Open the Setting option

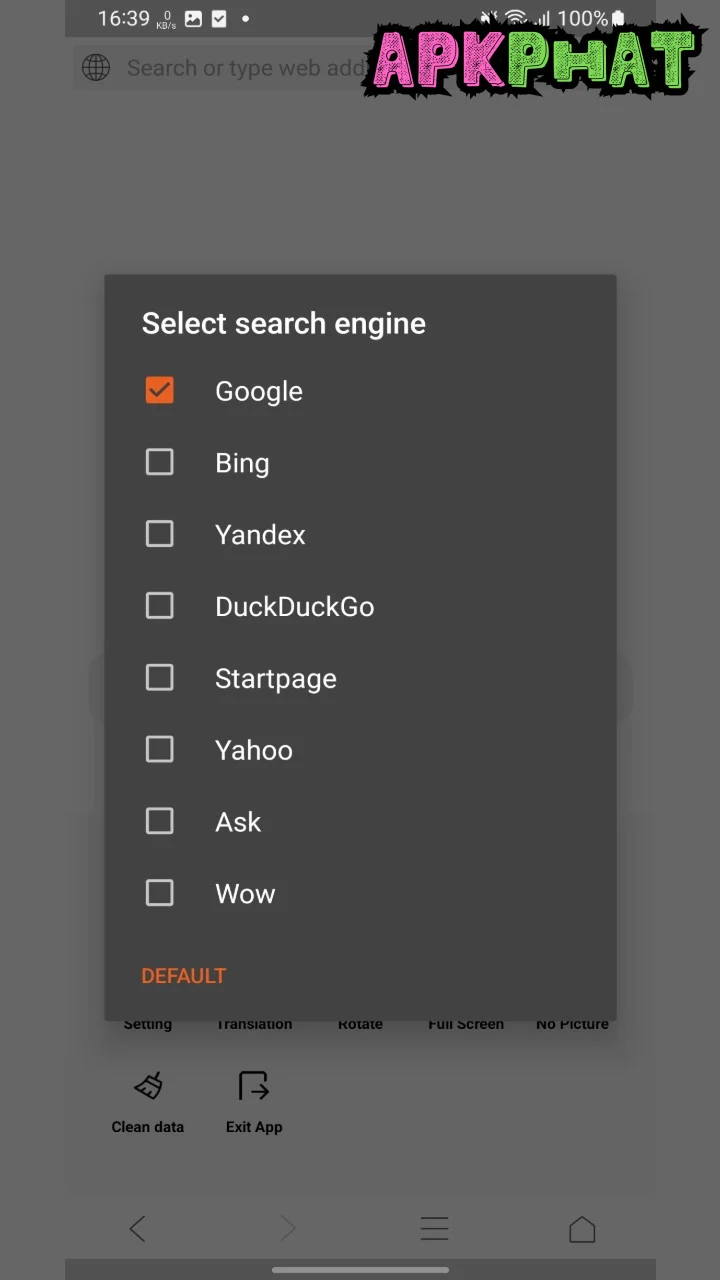coord(148,1024)
